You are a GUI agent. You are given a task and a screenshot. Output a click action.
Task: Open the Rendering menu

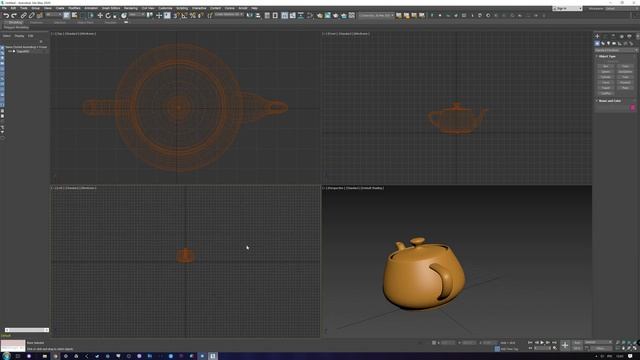[131, 8]
